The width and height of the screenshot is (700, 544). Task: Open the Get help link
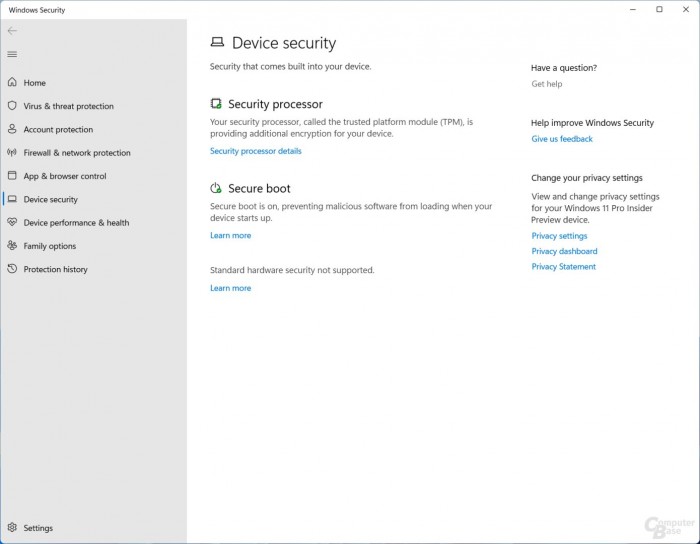pyautogui.click(x=547, y=84)
